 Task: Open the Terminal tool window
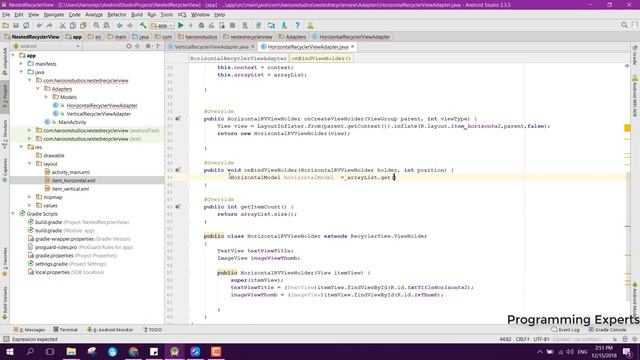click(x=65, y=329)
